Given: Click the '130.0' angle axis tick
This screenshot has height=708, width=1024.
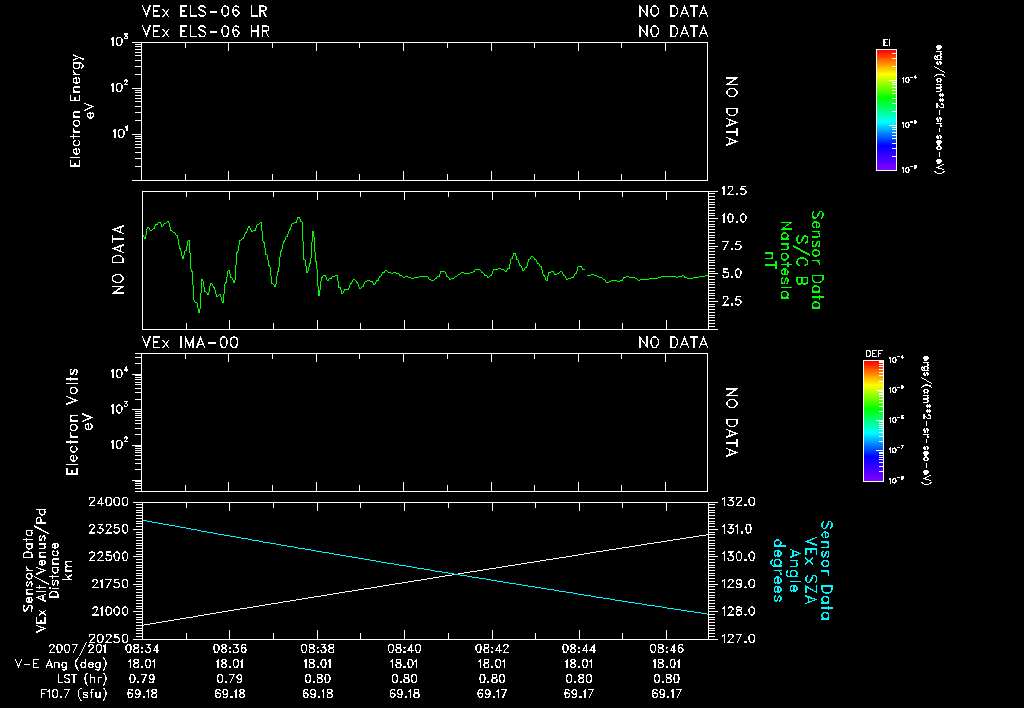Looking at the screenshot, I should 739,557.
